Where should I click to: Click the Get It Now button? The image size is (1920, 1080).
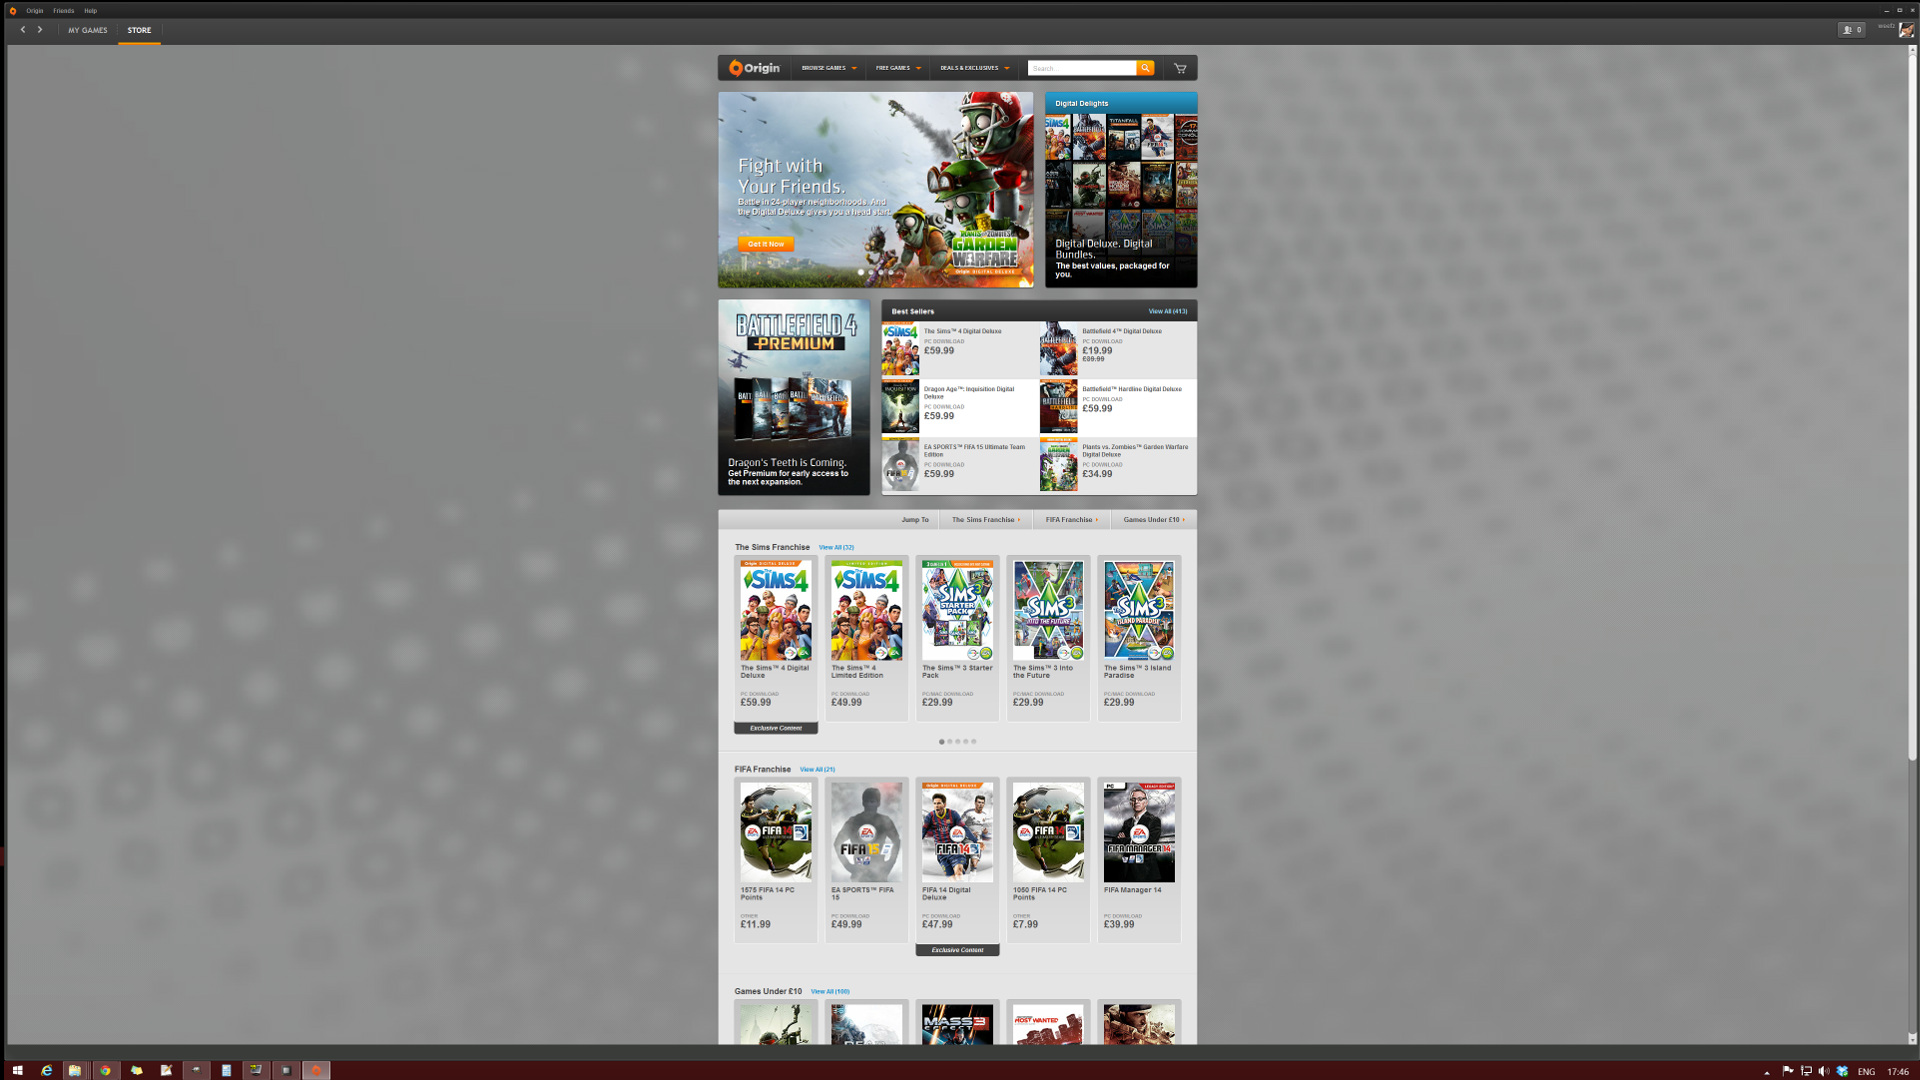pos(766,244)
